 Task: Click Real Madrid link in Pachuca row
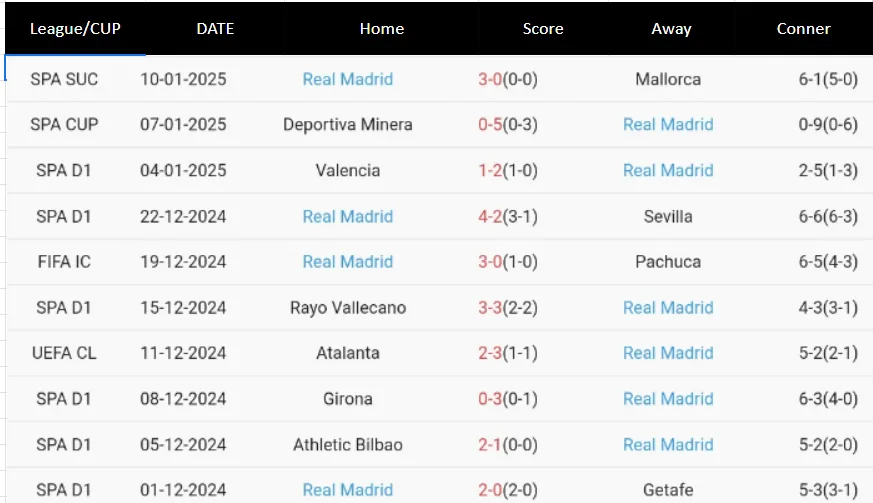(347, 262)
